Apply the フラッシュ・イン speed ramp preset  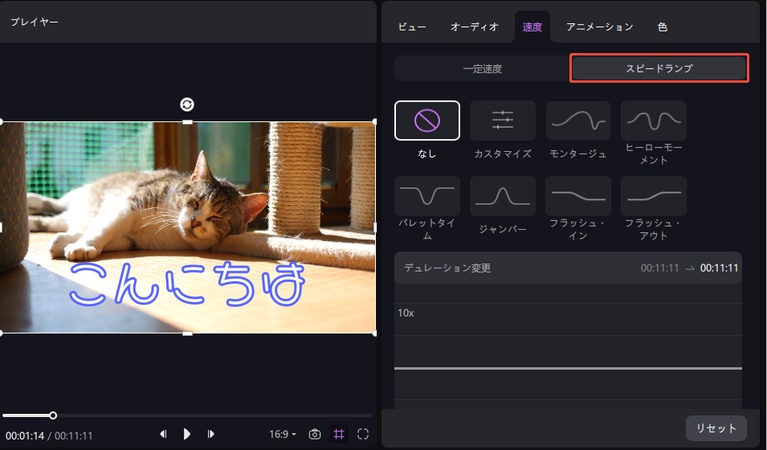tap(578, 196)
